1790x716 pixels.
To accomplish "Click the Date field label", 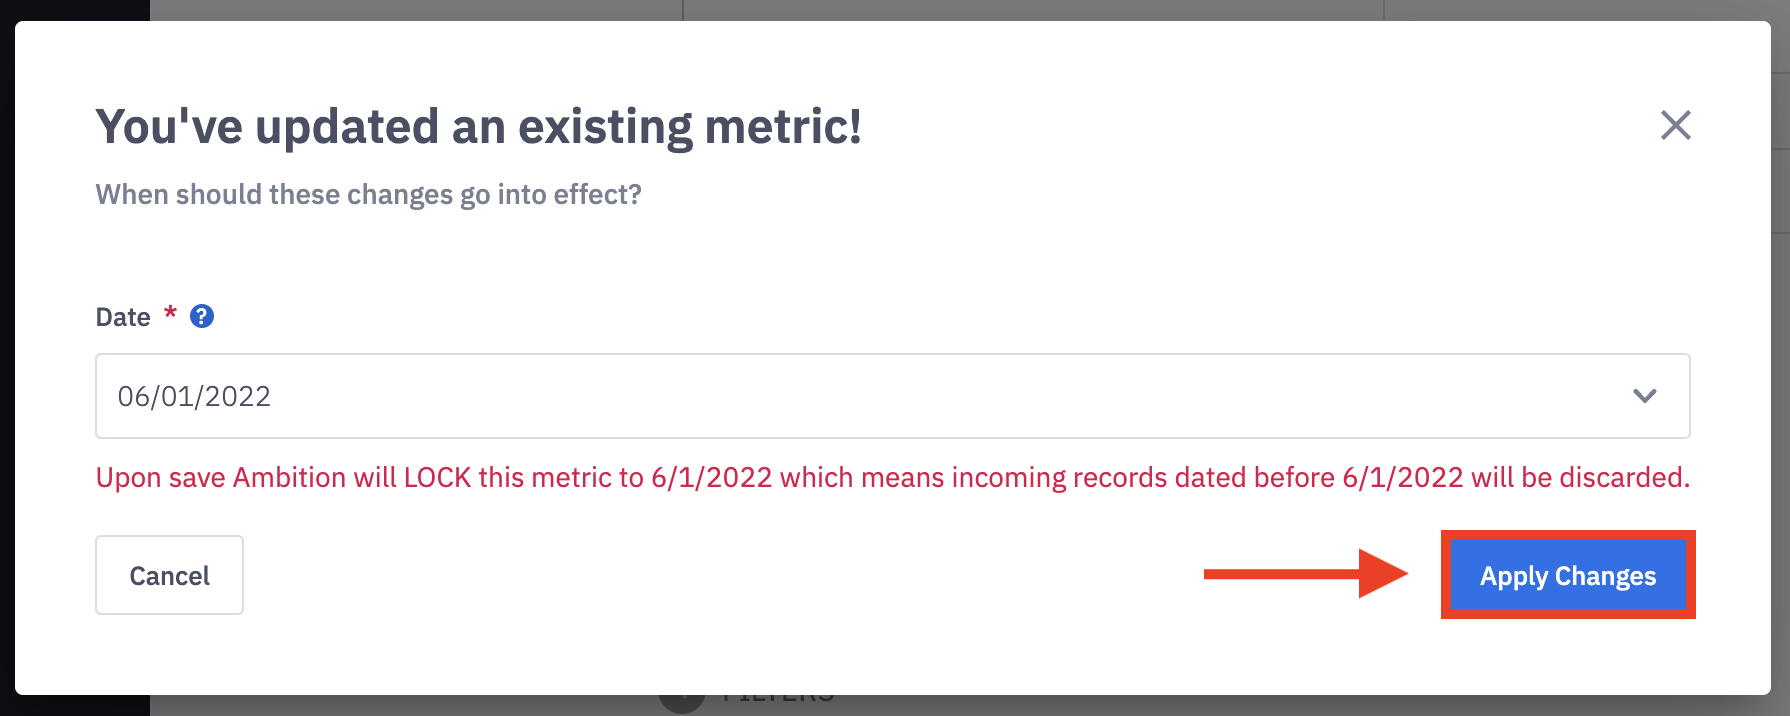I will [123, 317].
